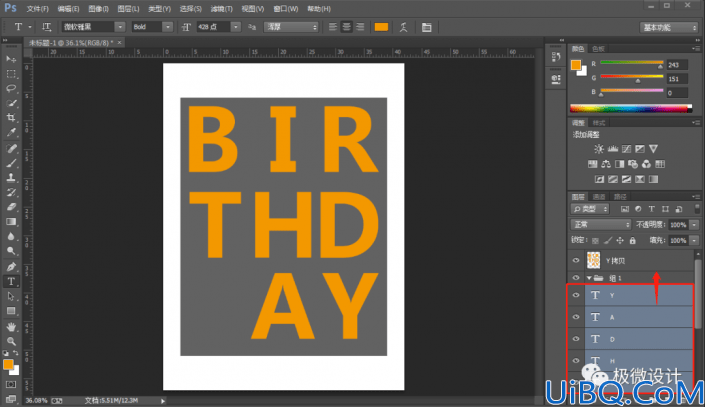This screenshot has height=407, width=705.
Task: Open the History panel icon
Action: [x=556, y=57]
